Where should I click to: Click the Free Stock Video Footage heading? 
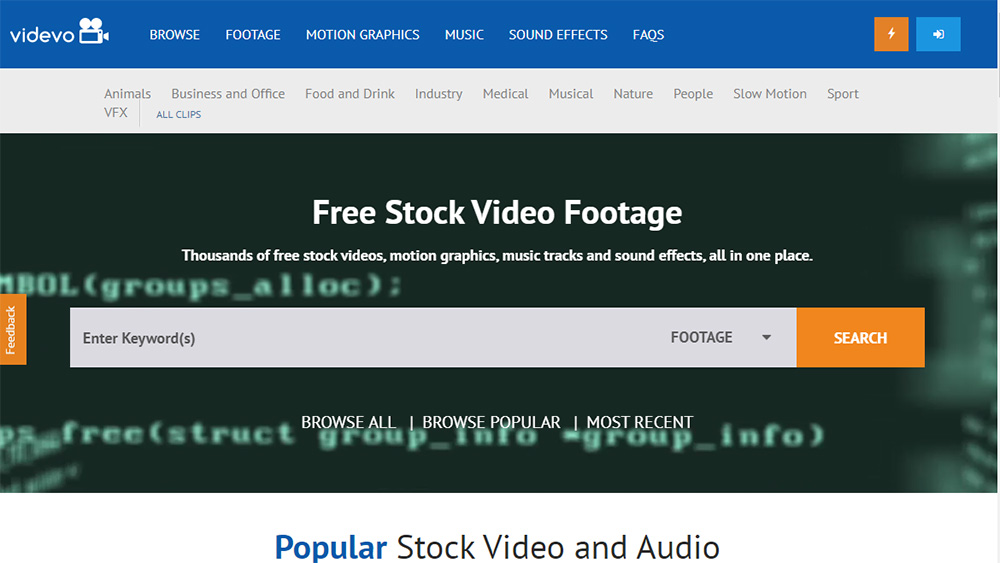(x=497, y=212)
